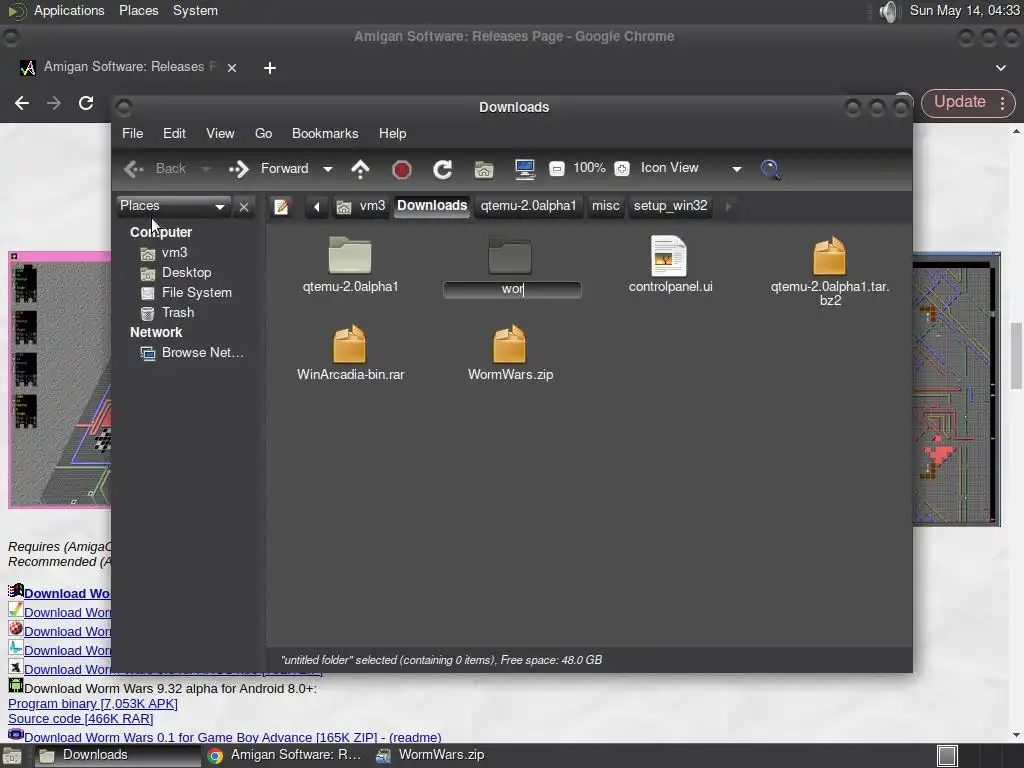Switch to Amigan Software taskbar entry
The width and height of the screenshot is (1024, 768).
pyautogui.click(x=285, y=755)
